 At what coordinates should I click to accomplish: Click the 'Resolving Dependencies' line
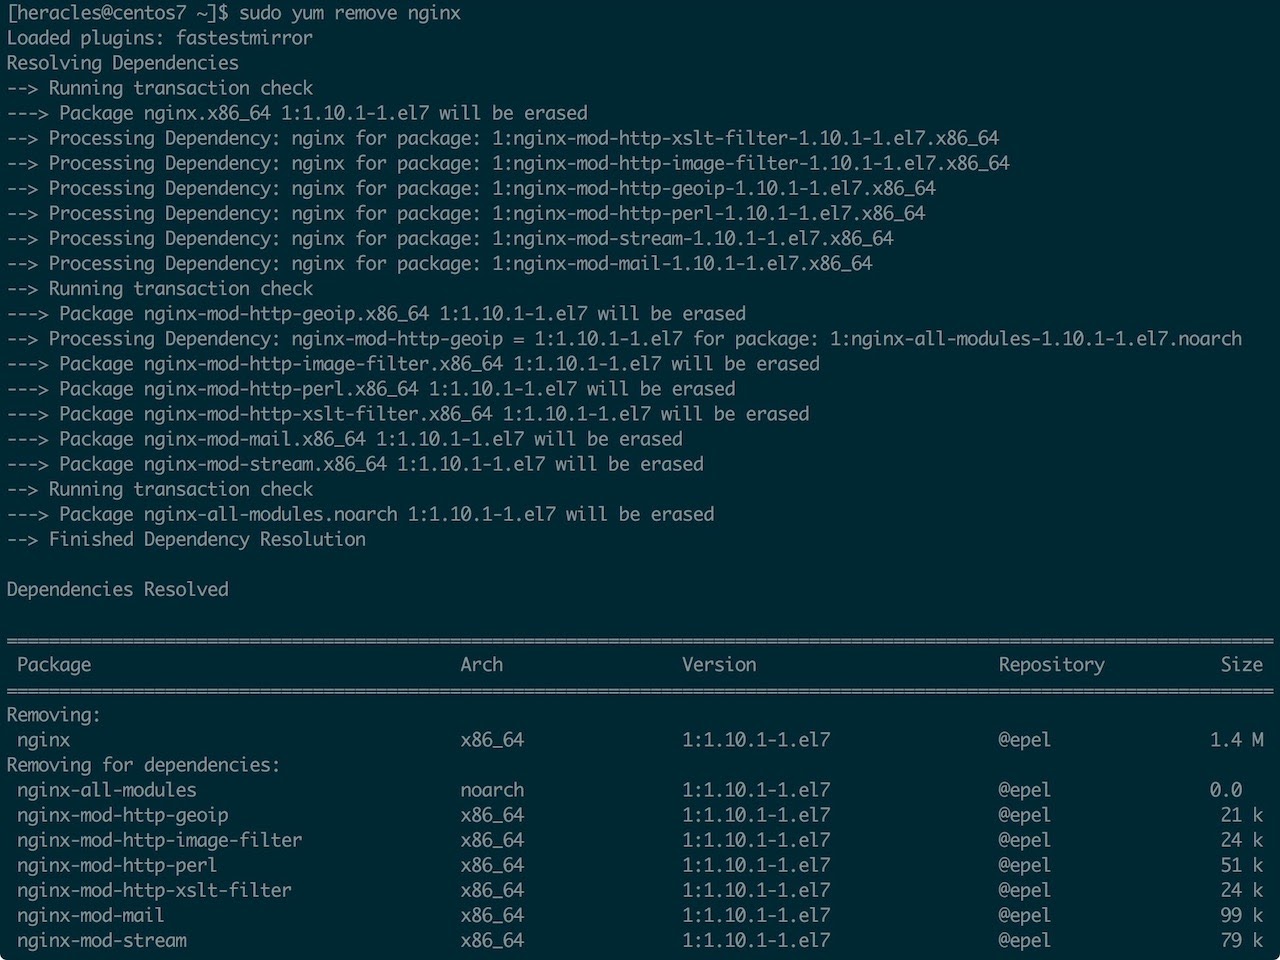point(123,63)
